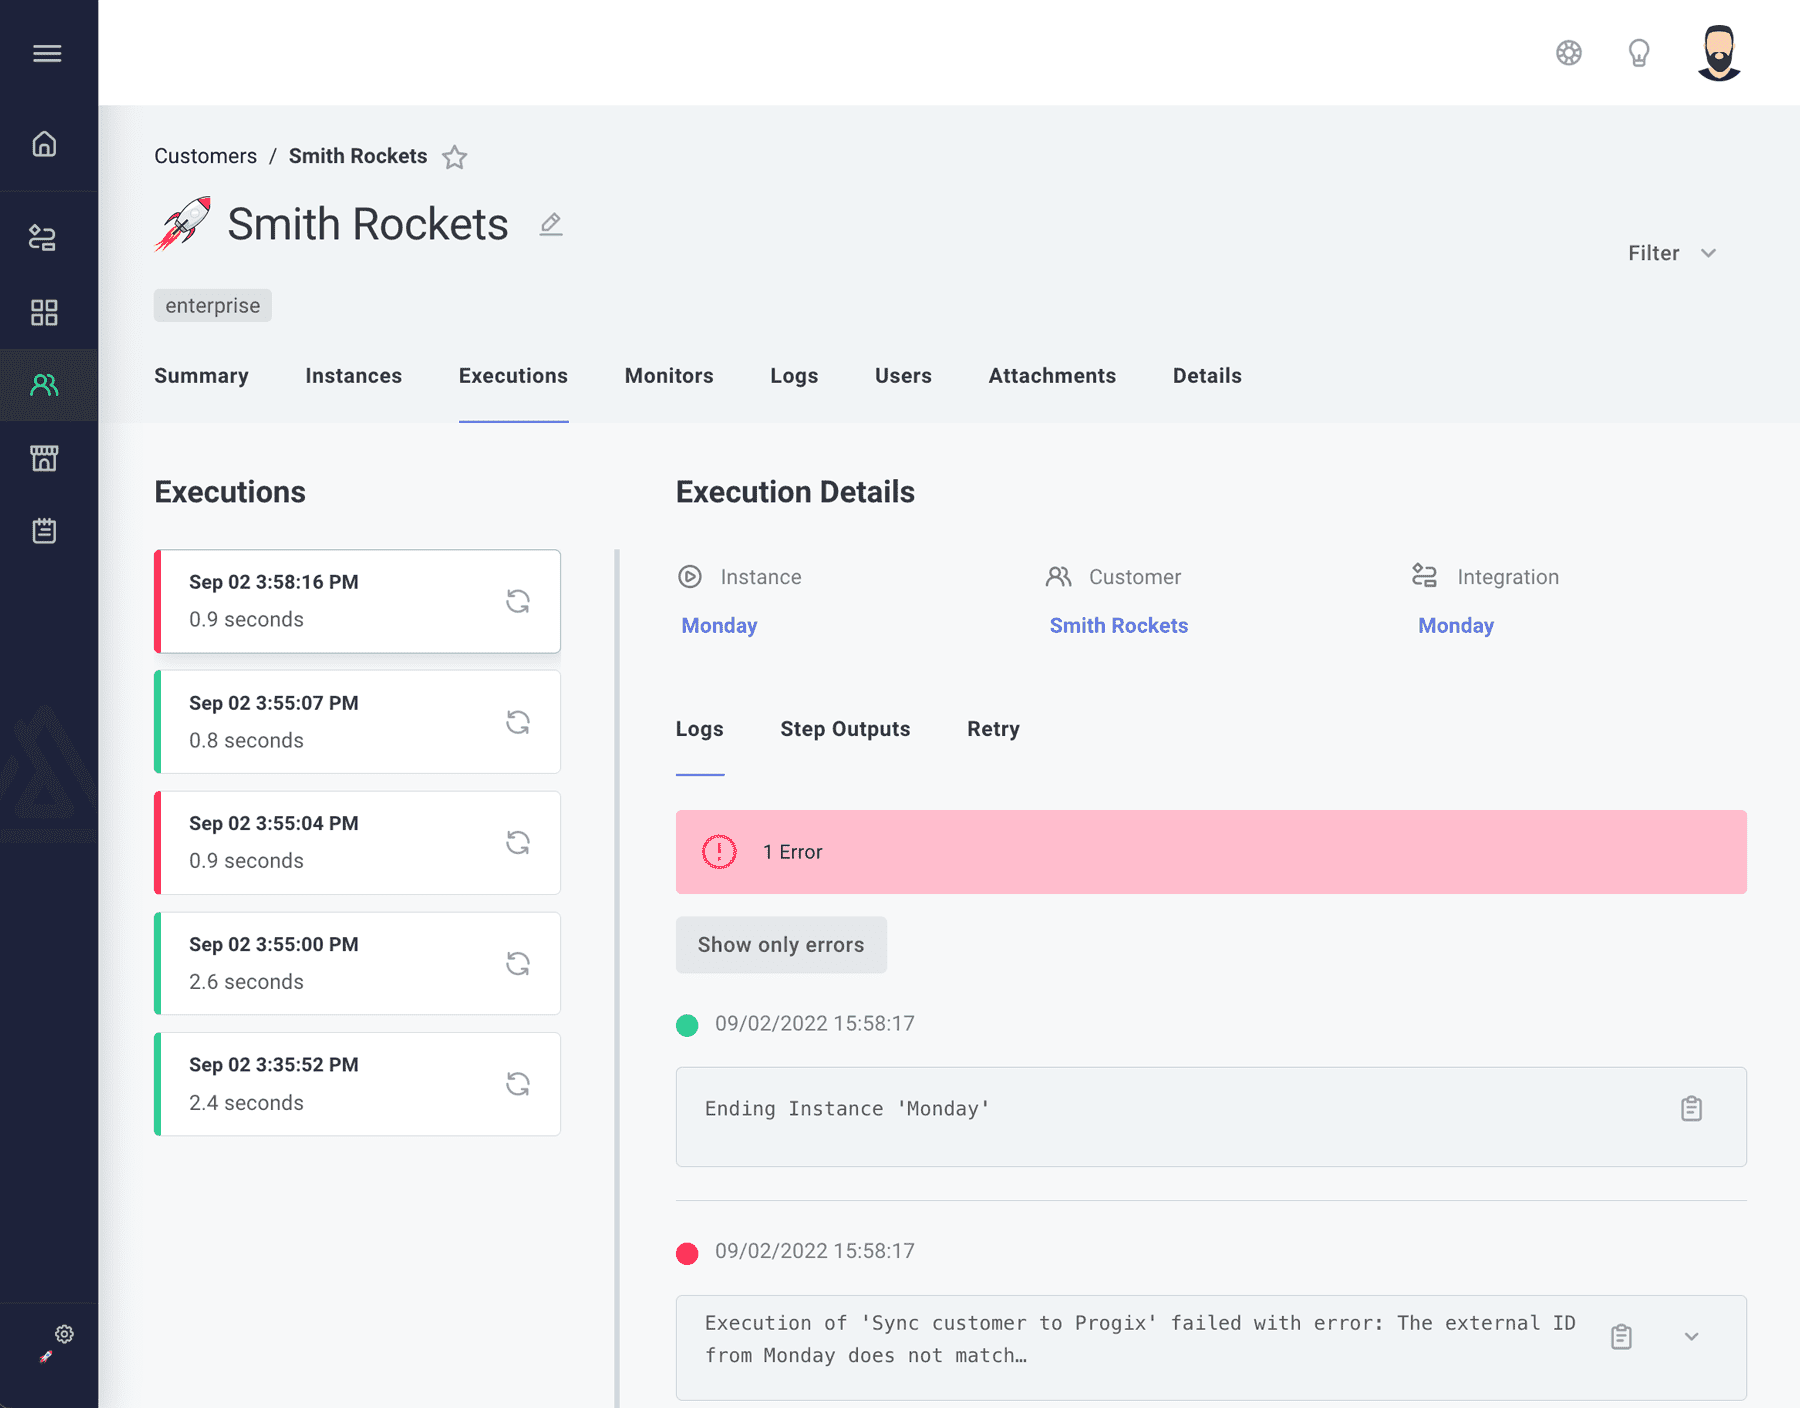The image size is (1800, 1408).
Task: Select the home icon in the sidebar
Action: pos(46,146)
